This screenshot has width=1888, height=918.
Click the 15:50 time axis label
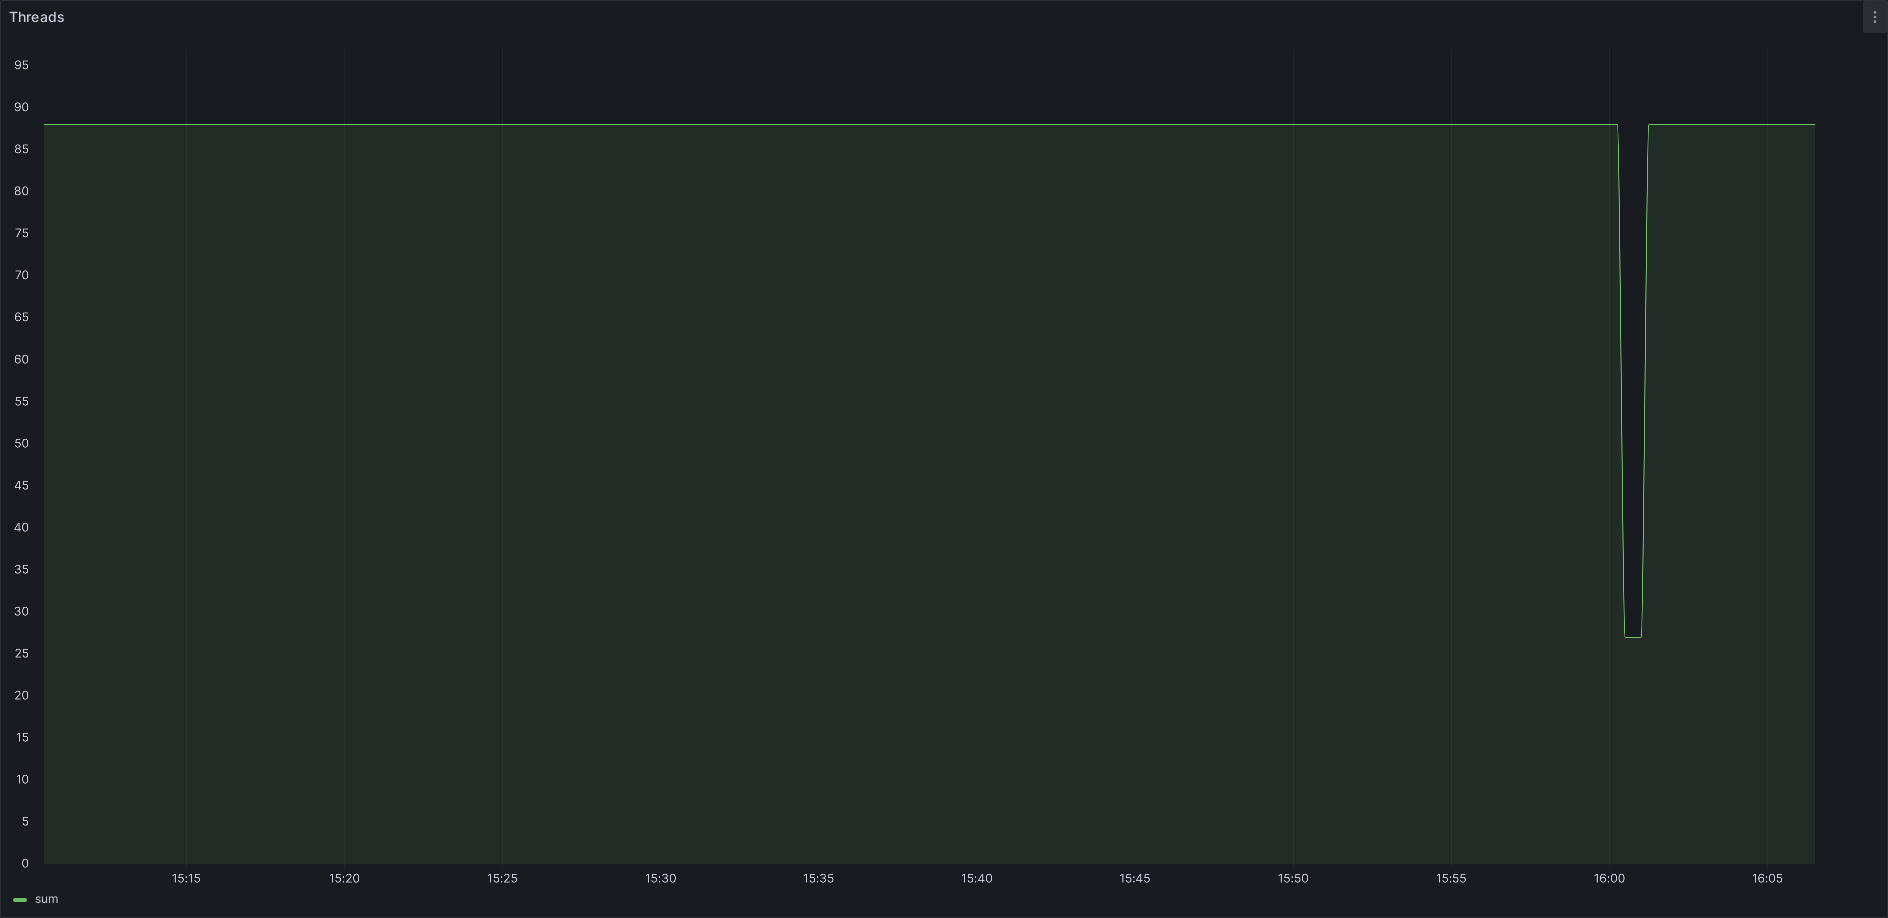coord(1293,878)
